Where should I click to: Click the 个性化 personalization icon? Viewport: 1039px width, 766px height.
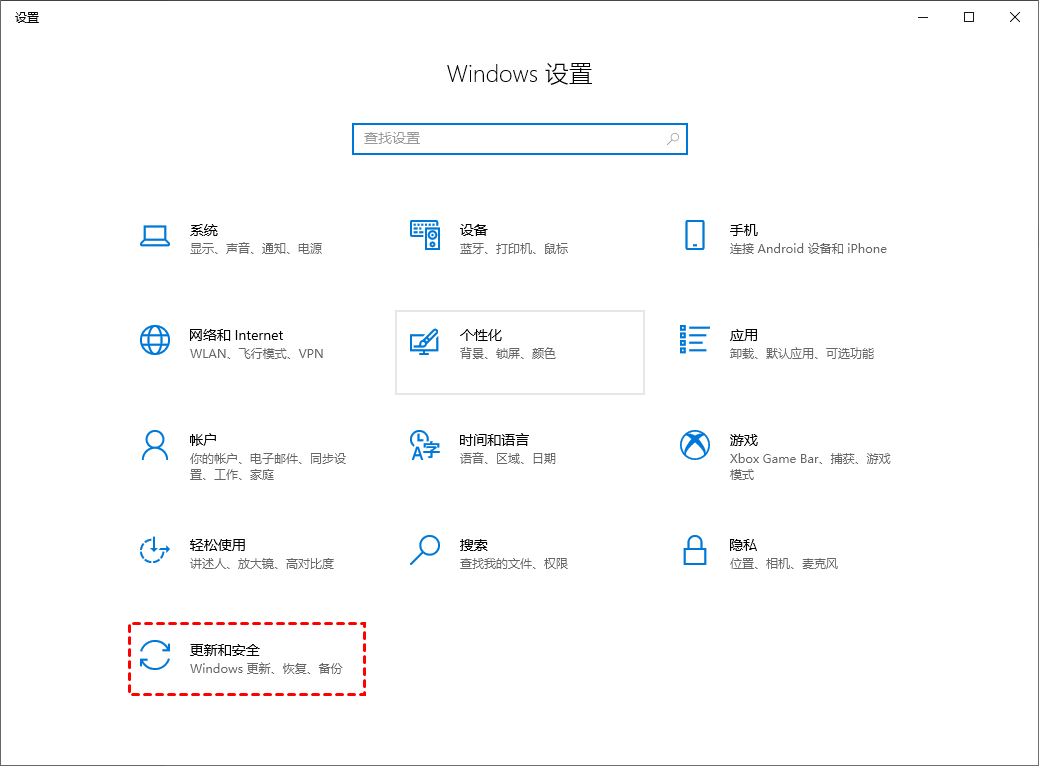pos(424,340)
